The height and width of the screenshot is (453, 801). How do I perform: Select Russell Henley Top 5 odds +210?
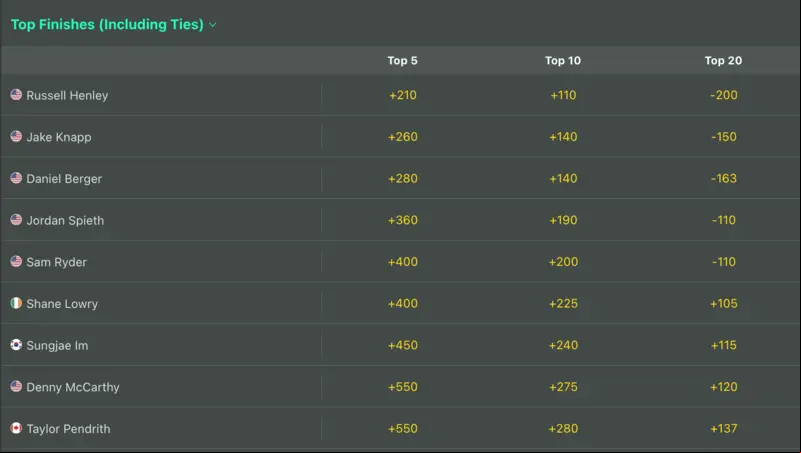pyautogui.click(x=403, y=95)
